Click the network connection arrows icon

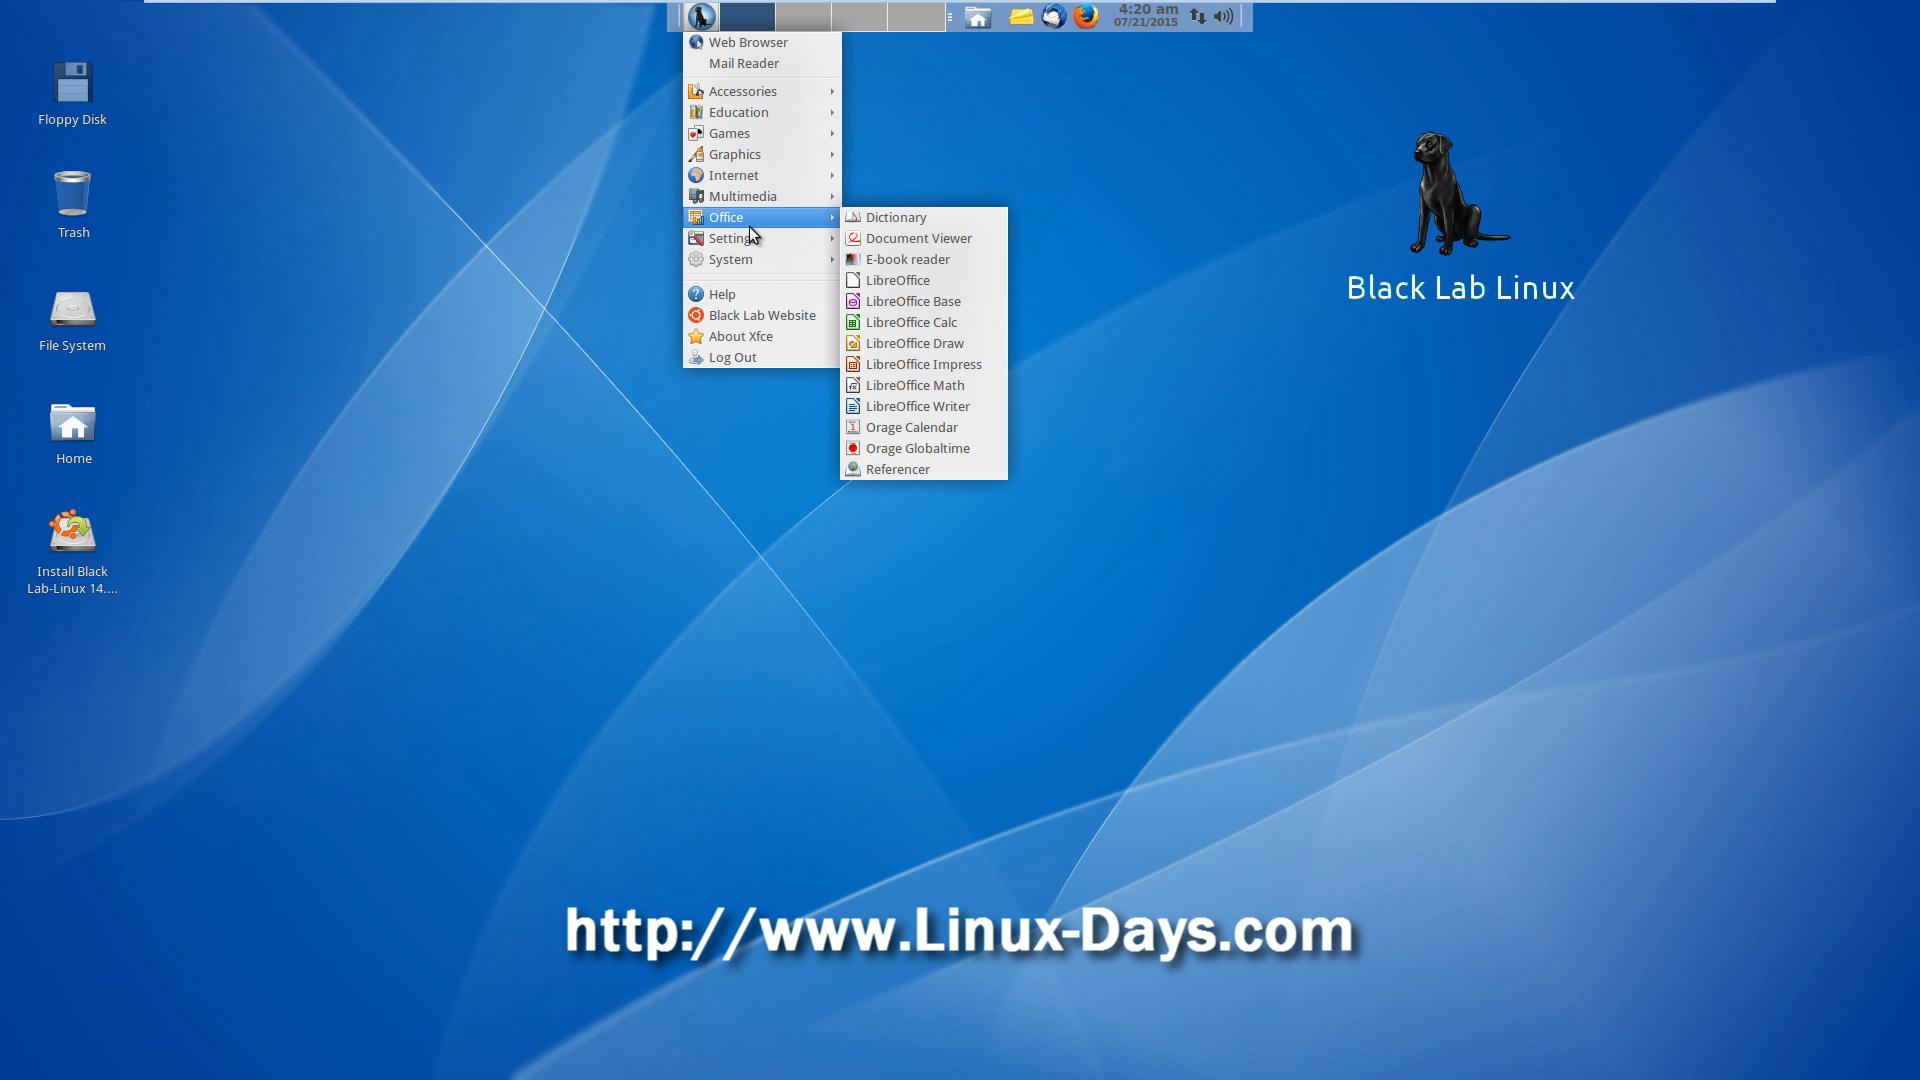[x=1197, y=17]
